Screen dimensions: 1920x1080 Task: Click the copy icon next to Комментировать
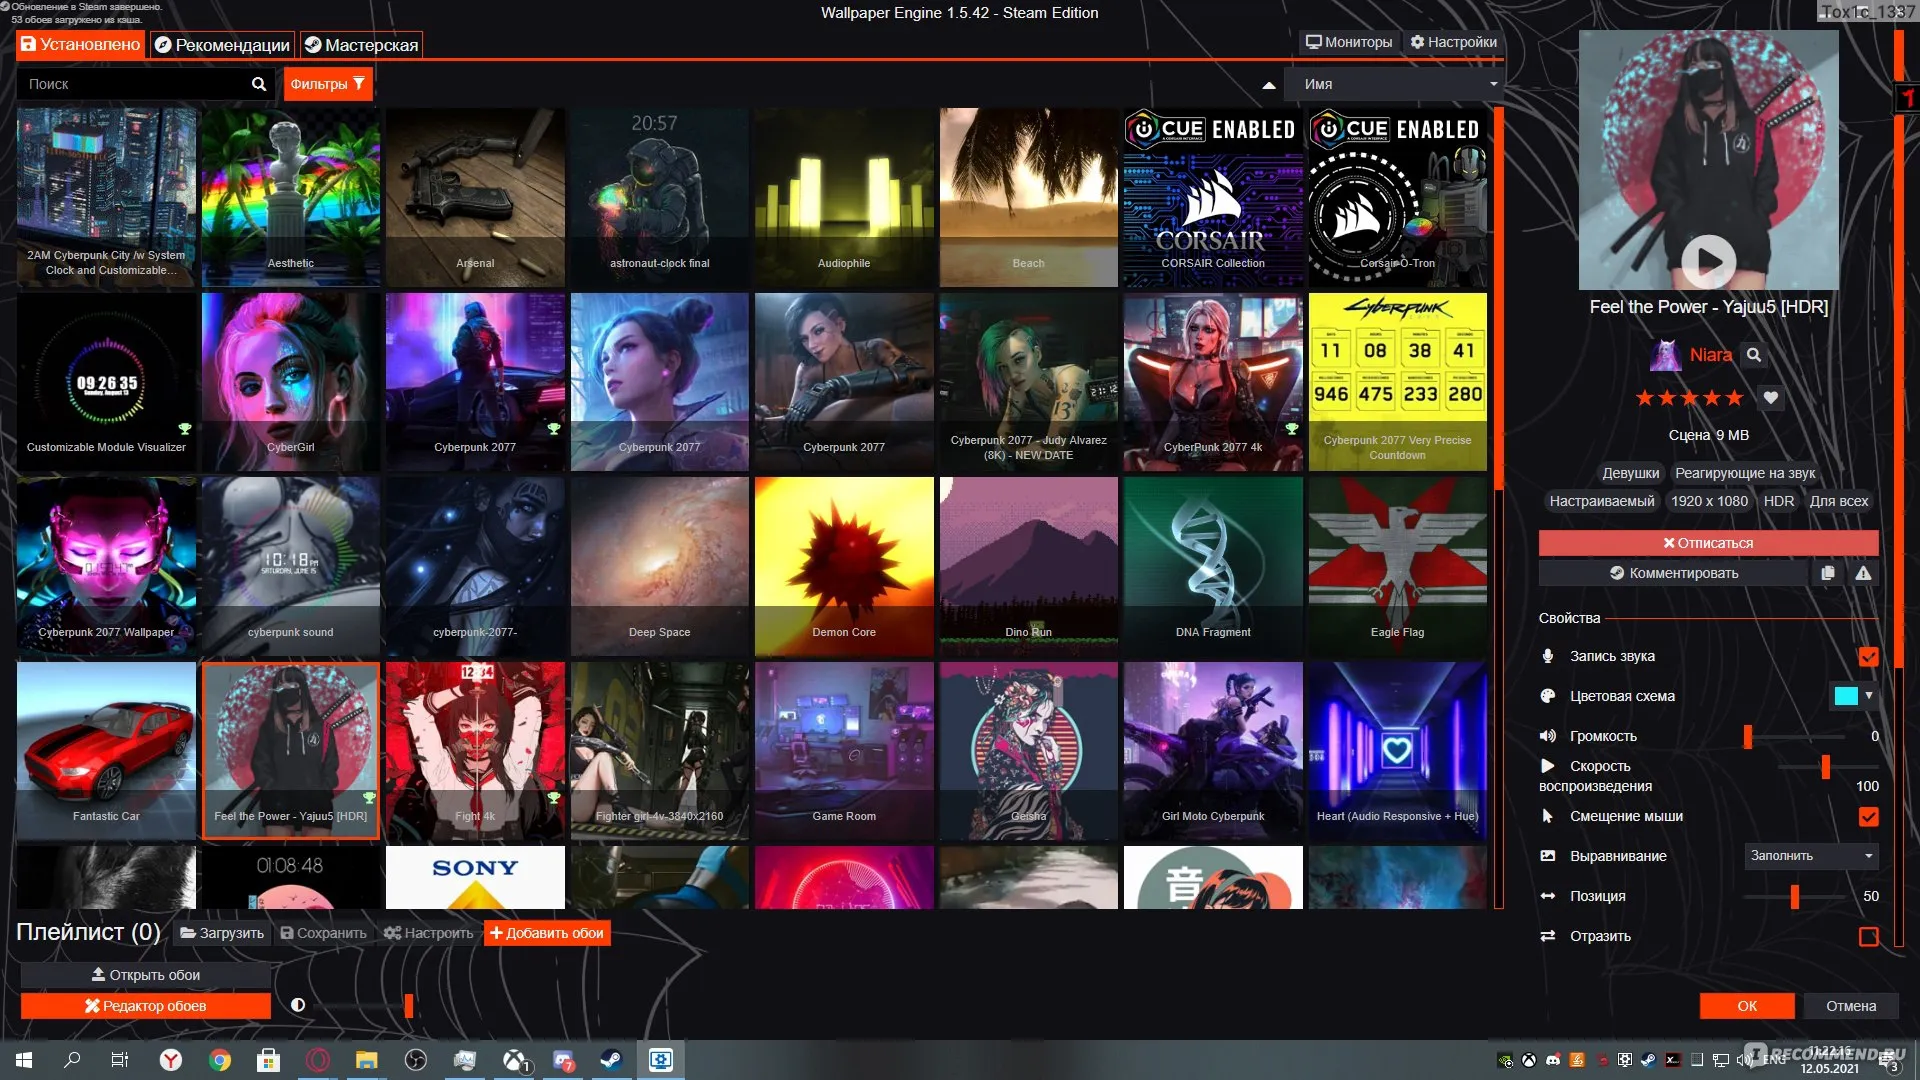click(x=1827, y=573)
